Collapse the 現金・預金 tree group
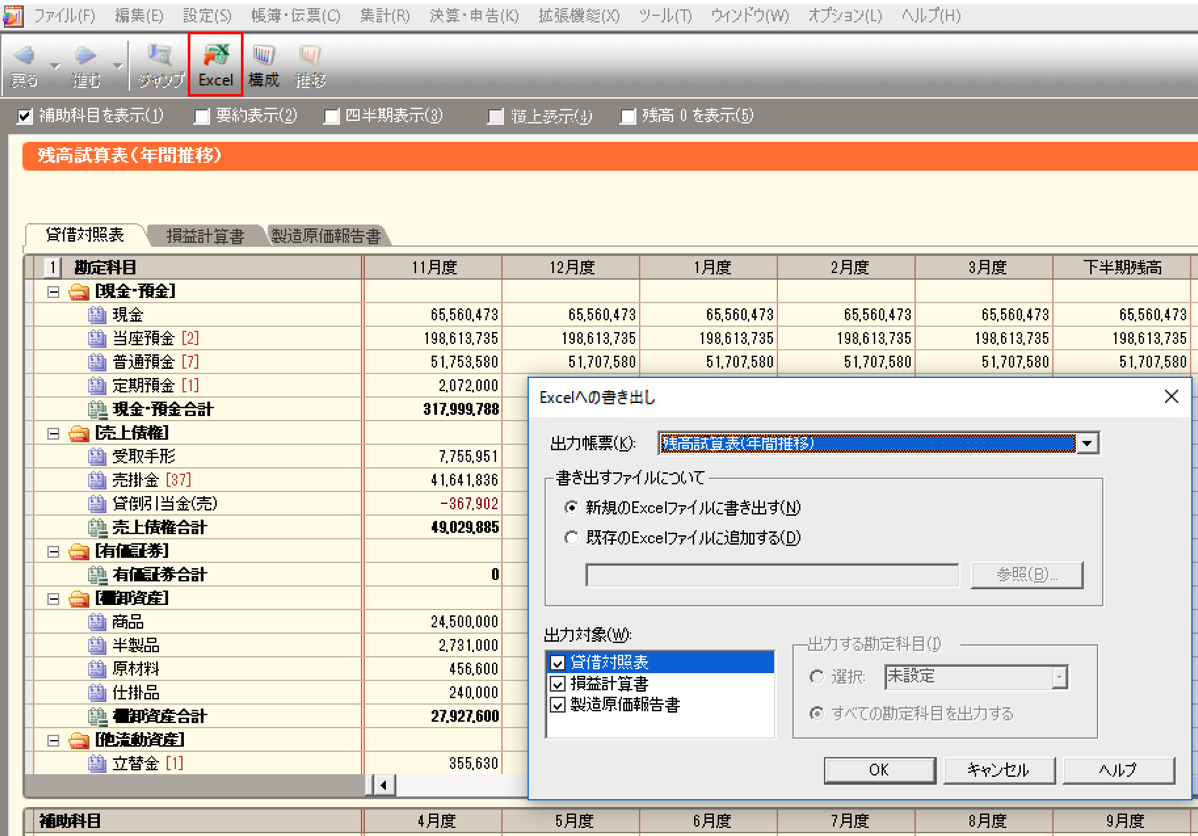Viewport: 1198px width, 836px height. pos(53,292)
